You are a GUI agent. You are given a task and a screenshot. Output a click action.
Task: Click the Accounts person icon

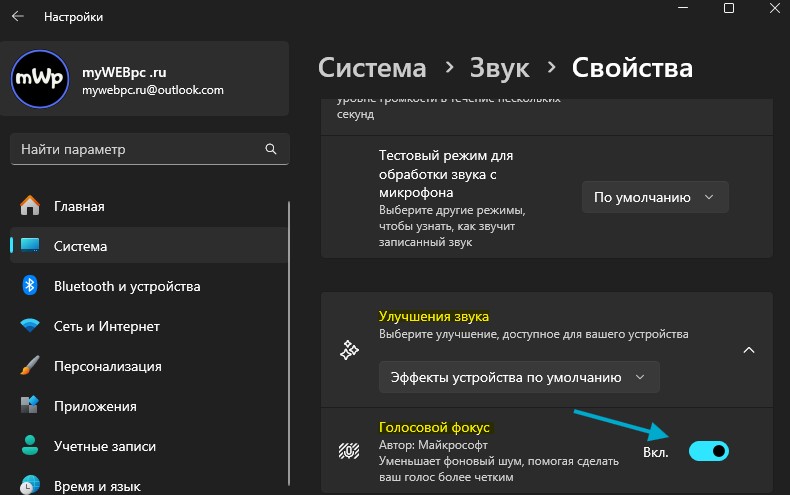30,446
